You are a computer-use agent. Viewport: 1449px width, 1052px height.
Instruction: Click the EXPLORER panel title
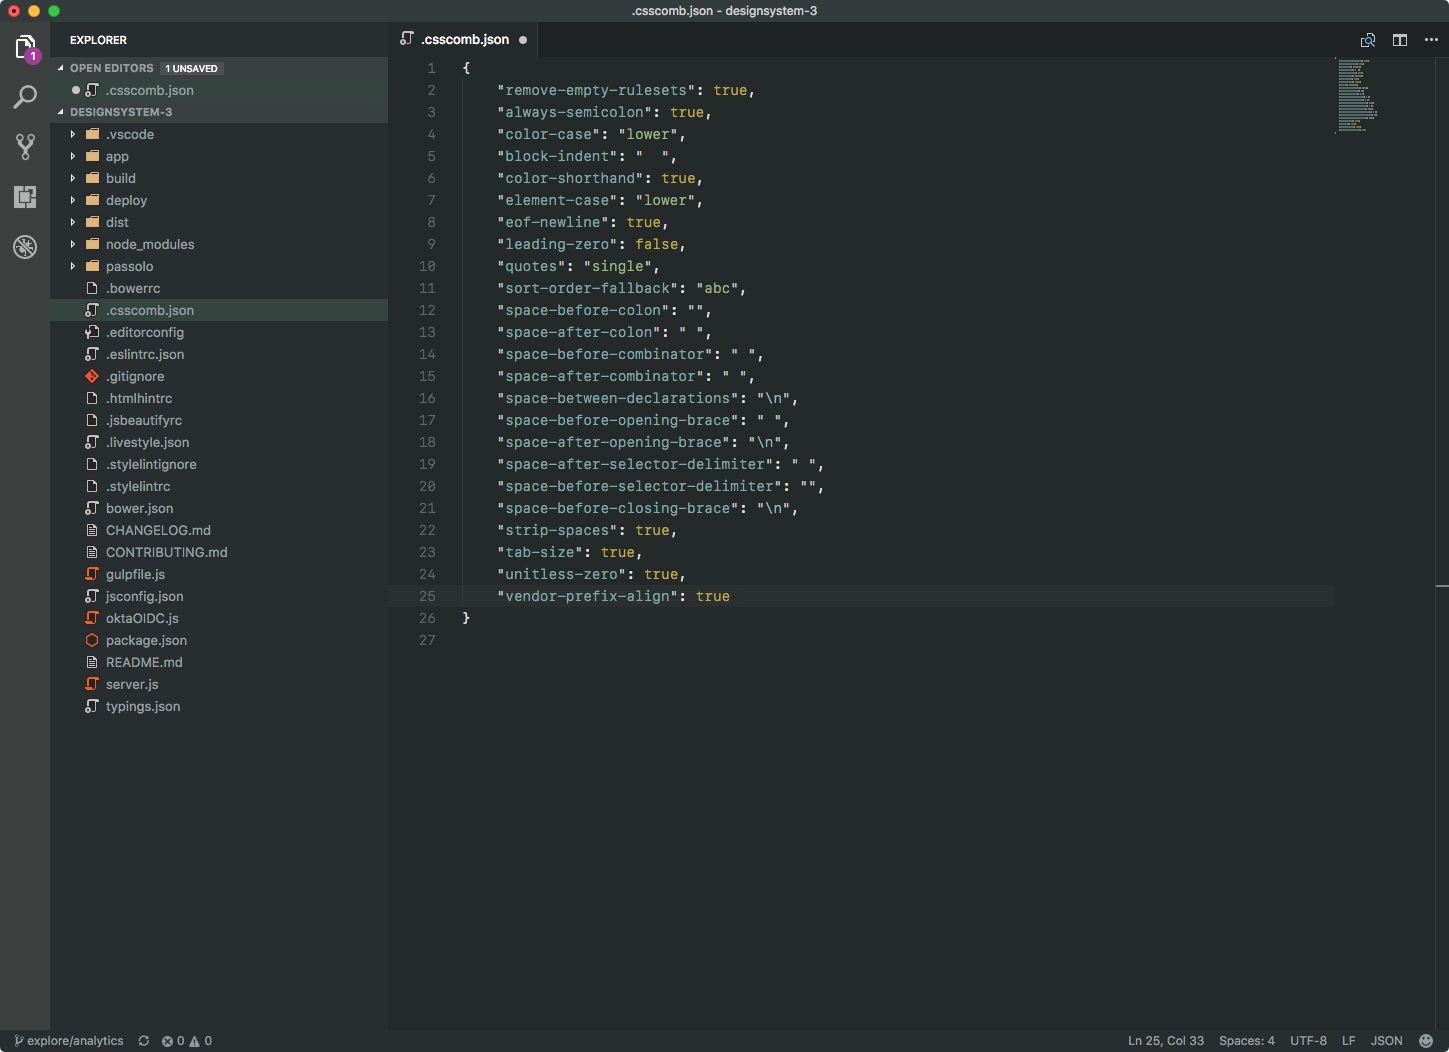(x=98, y=40)
